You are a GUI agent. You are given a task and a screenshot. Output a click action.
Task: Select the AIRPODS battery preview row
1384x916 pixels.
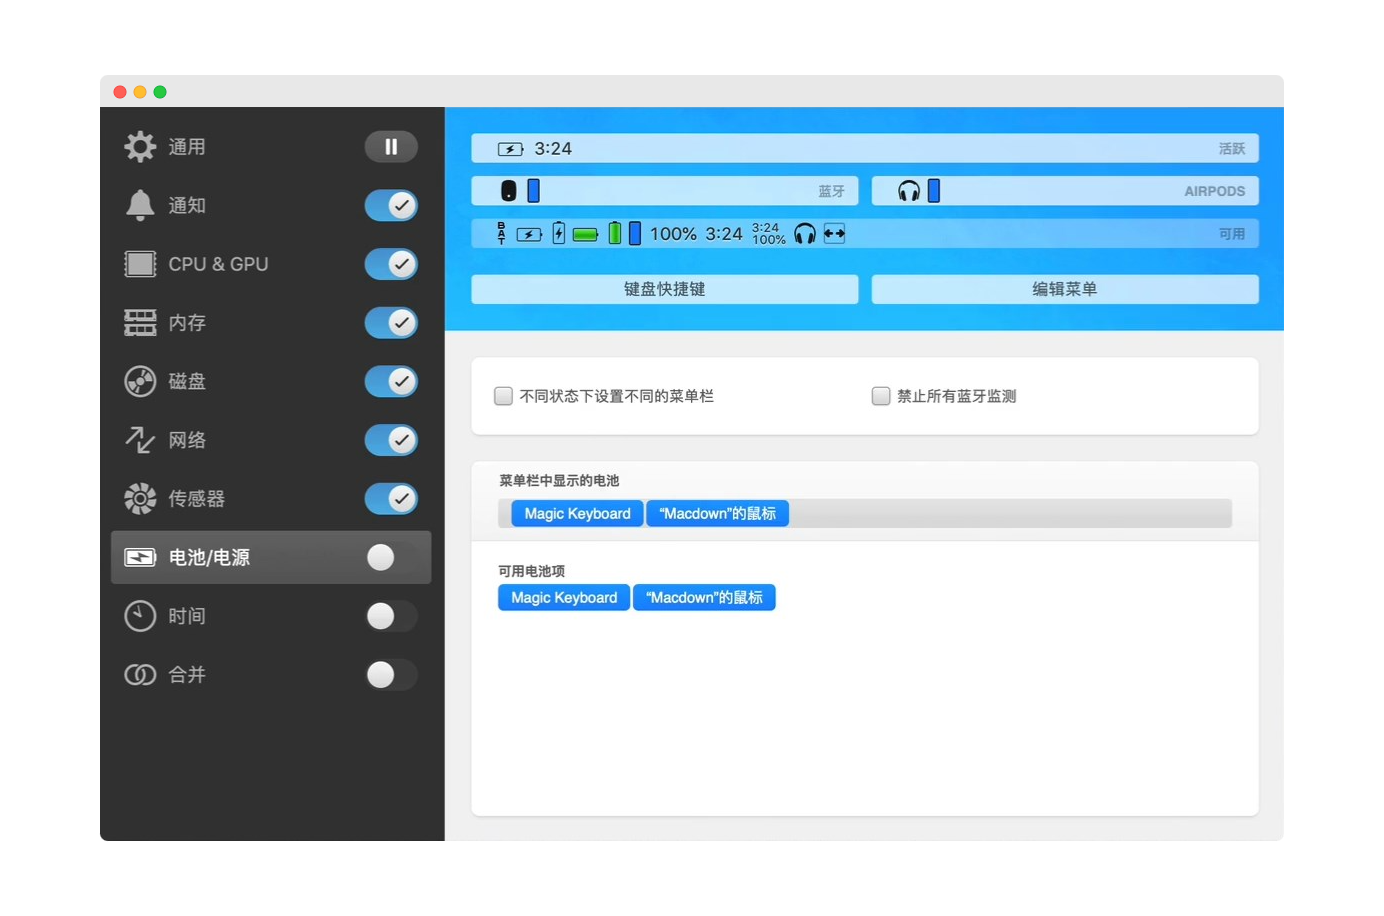click(1065, 190)
